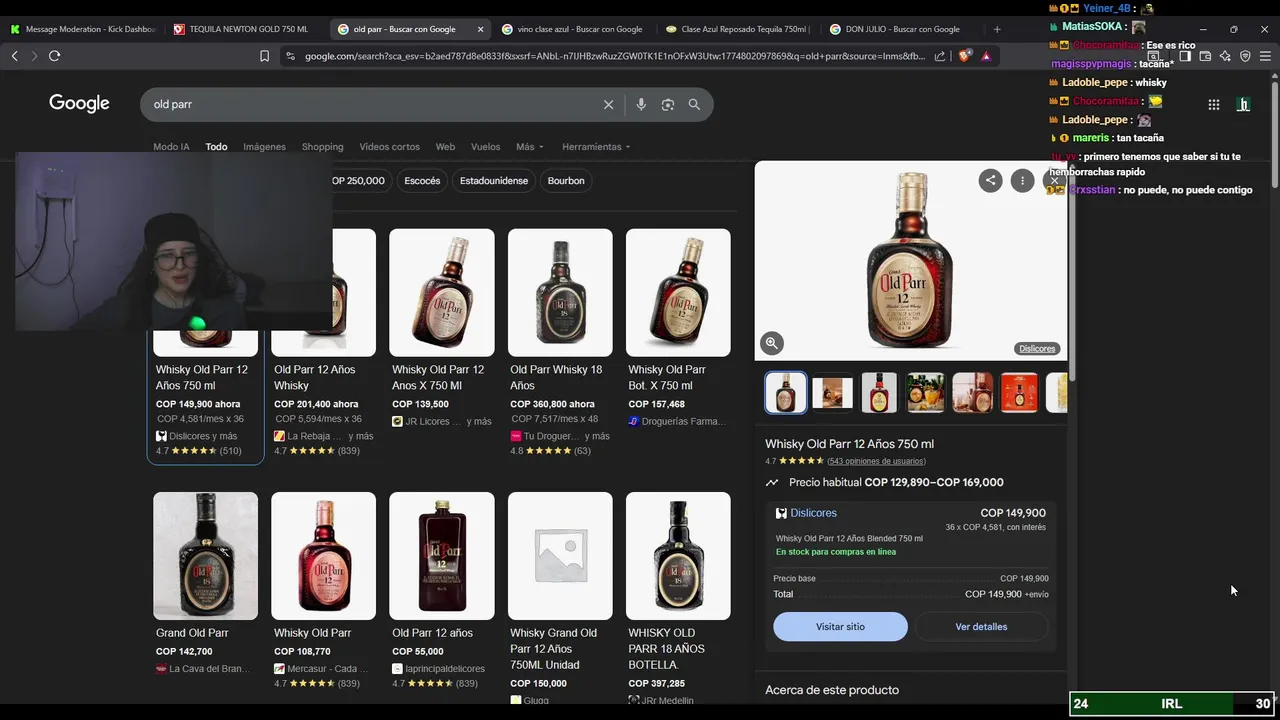Viewport: 1280px width, 720px height.
Task: Start voice search with the microphone icon
Action: pos(641,104)
